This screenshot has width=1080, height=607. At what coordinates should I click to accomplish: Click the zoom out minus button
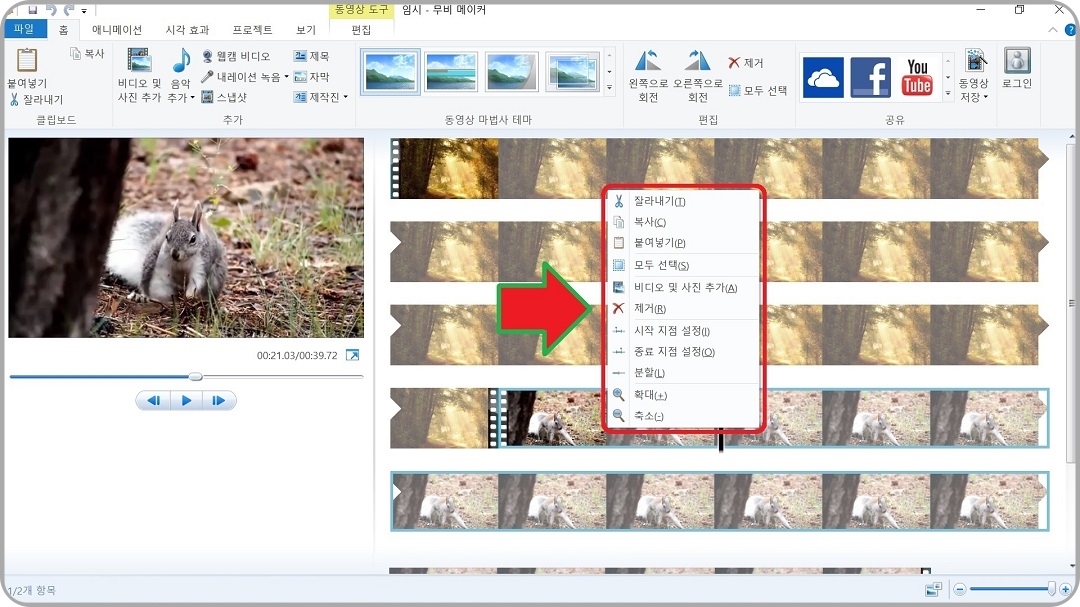click(x=959, y=590)
